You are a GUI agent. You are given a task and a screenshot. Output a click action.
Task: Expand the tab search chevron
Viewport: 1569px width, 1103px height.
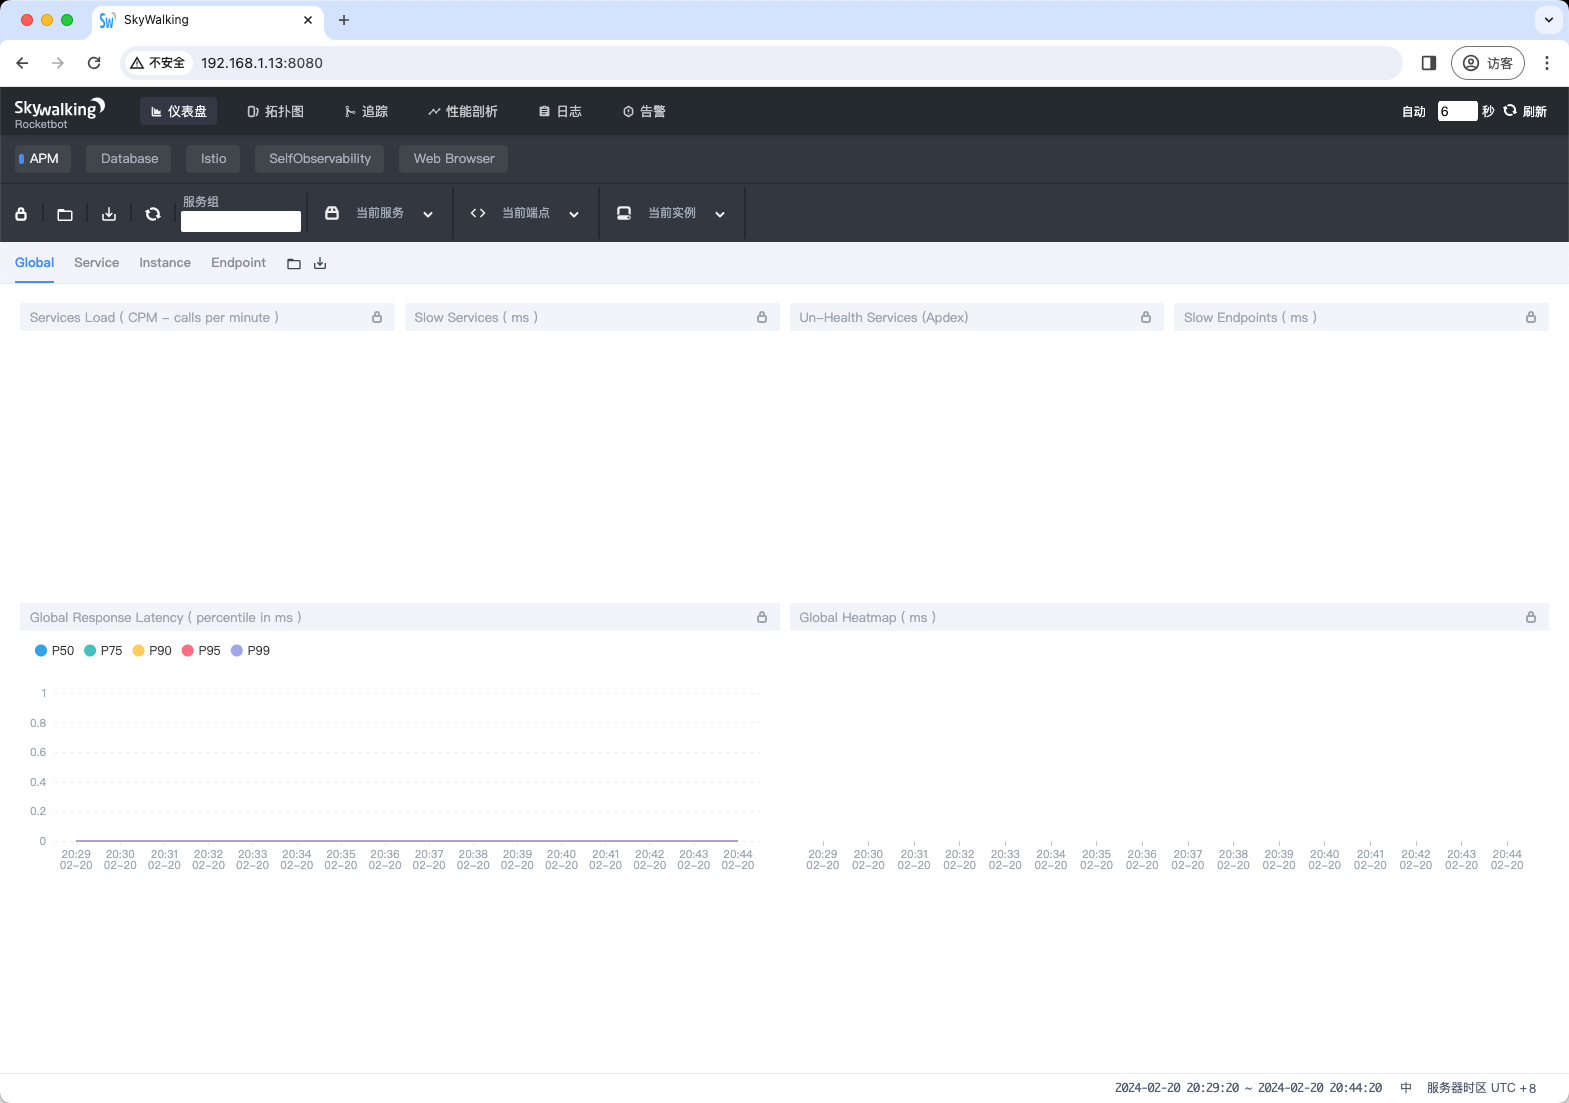pyautogui.click(x=1549, y=20)
